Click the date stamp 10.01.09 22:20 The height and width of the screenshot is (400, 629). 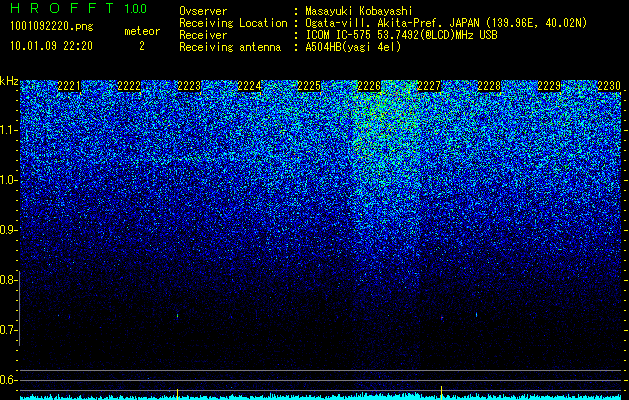[x=51, y=46]
